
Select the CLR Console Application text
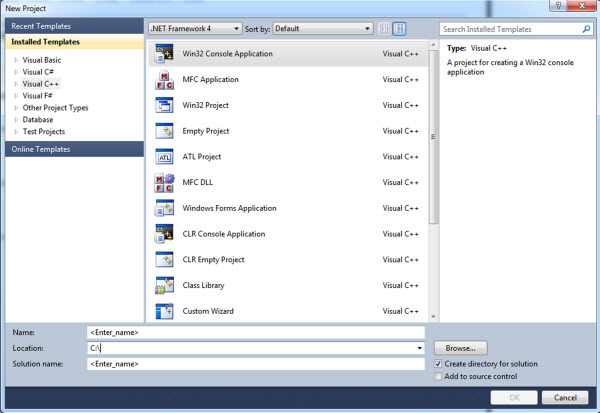pos(224,234)
